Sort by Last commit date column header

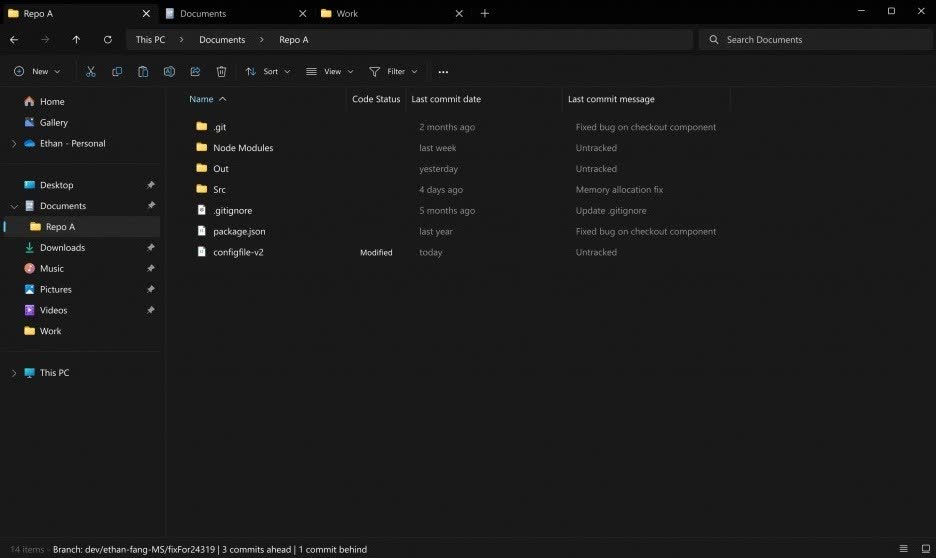[x=446, y=99]
